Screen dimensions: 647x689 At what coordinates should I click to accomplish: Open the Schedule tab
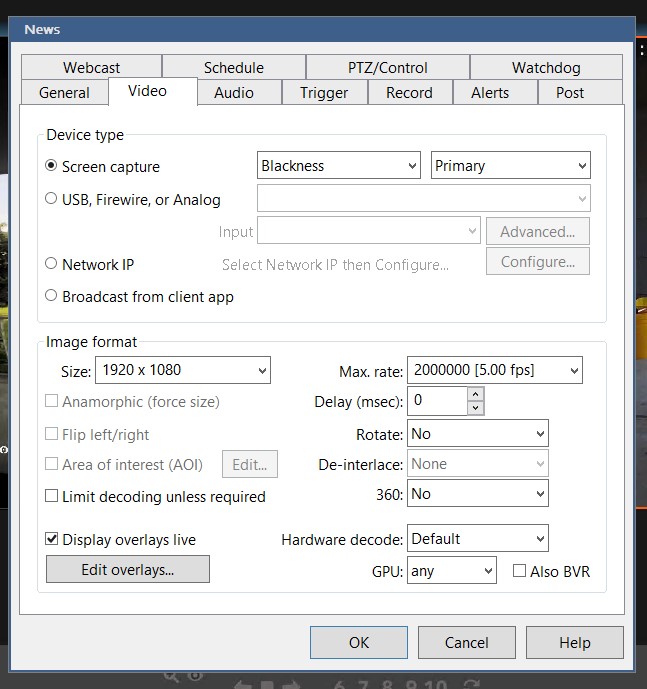pyautogui.click(x=234, y=68)
